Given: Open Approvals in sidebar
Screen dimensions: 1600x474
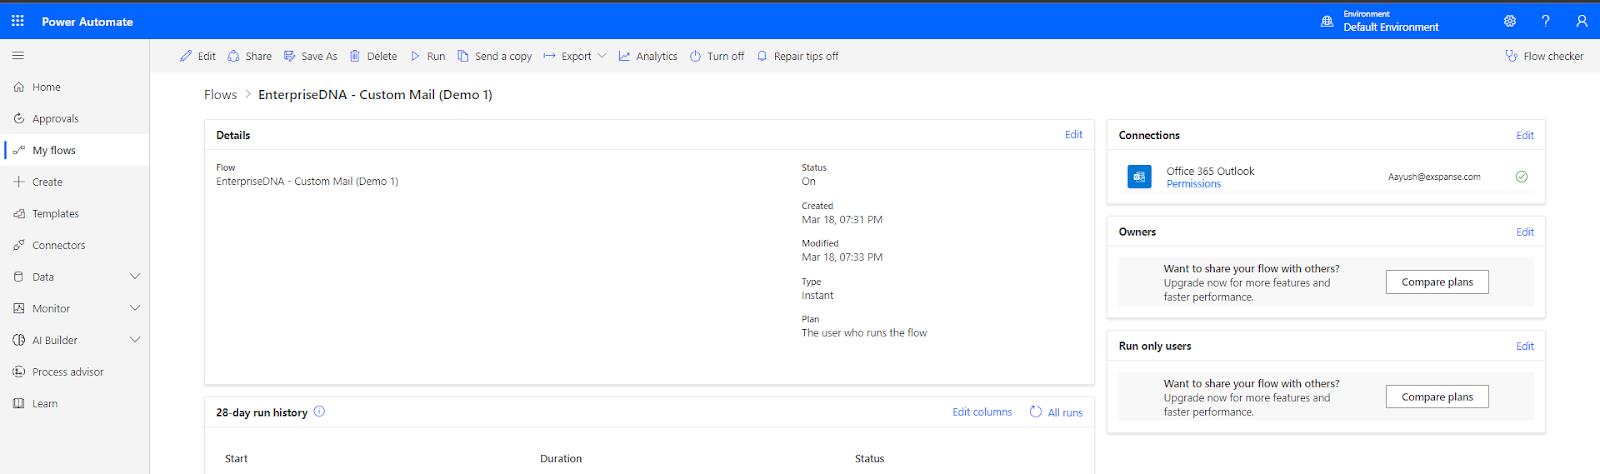Looking at the screenshot, I should 74,118.
